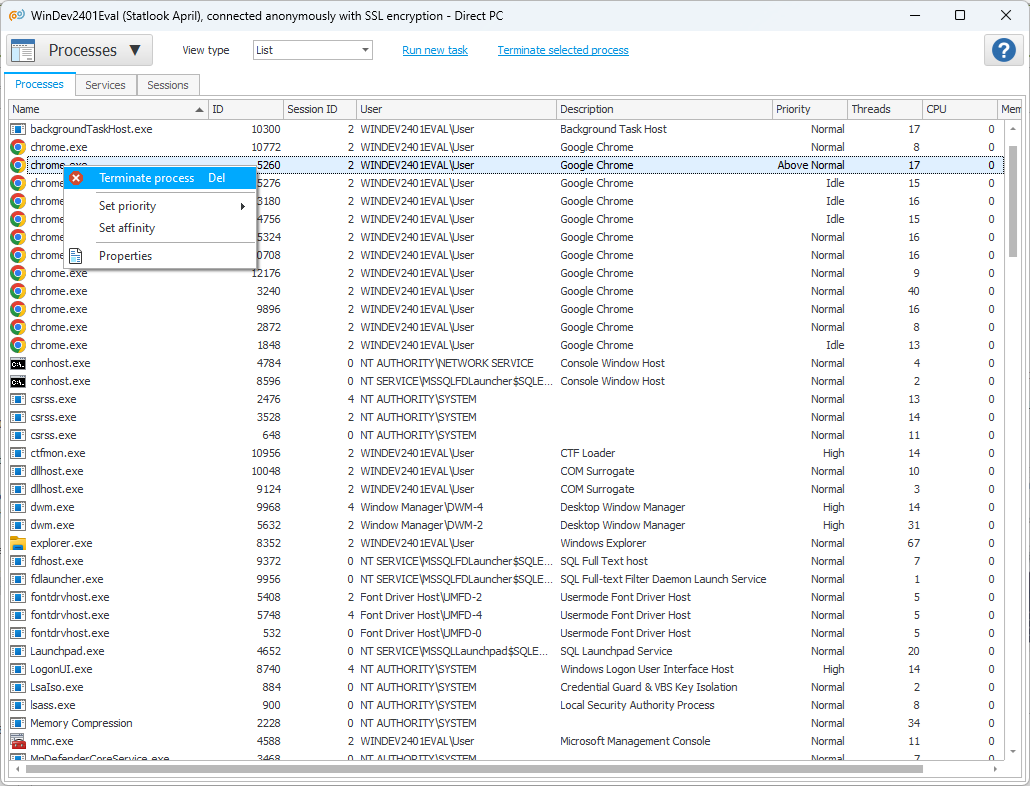Click the backgroundTaskHost.exe process icon

tap(18, 129)
